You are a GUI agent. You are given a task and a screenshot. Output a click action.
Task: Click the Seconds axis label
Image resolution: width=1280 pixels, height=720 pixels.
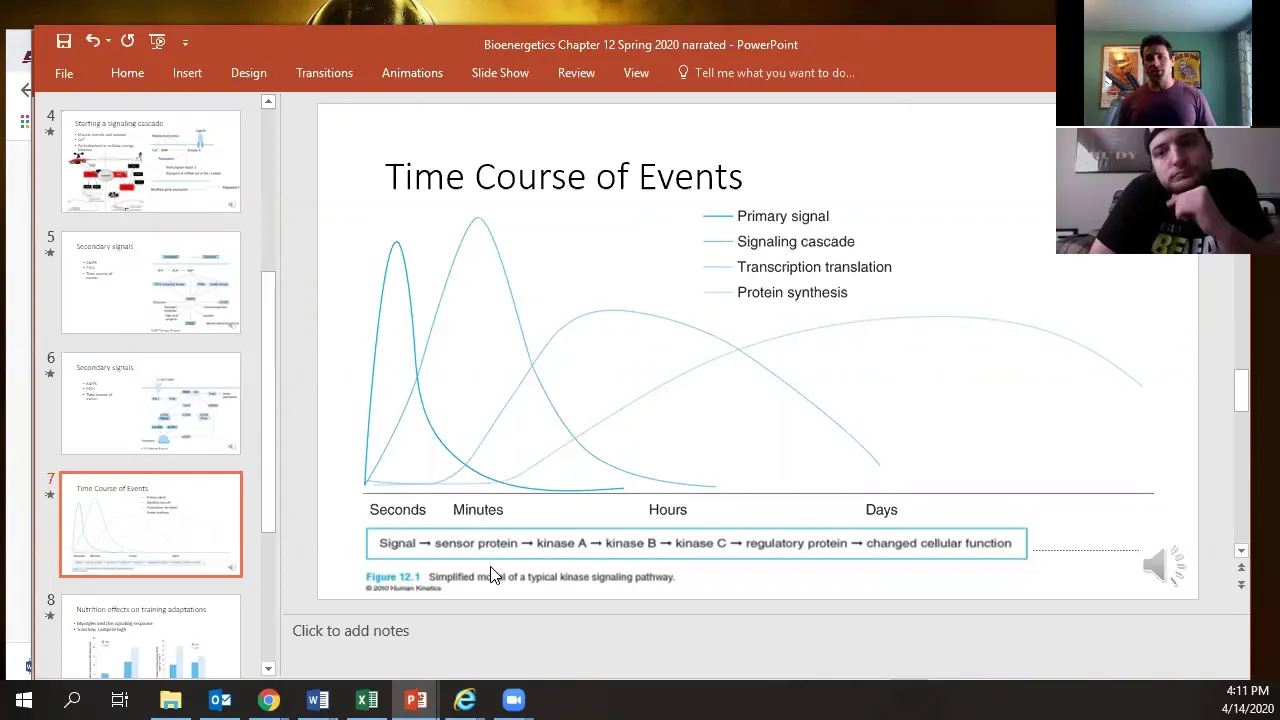397,510
